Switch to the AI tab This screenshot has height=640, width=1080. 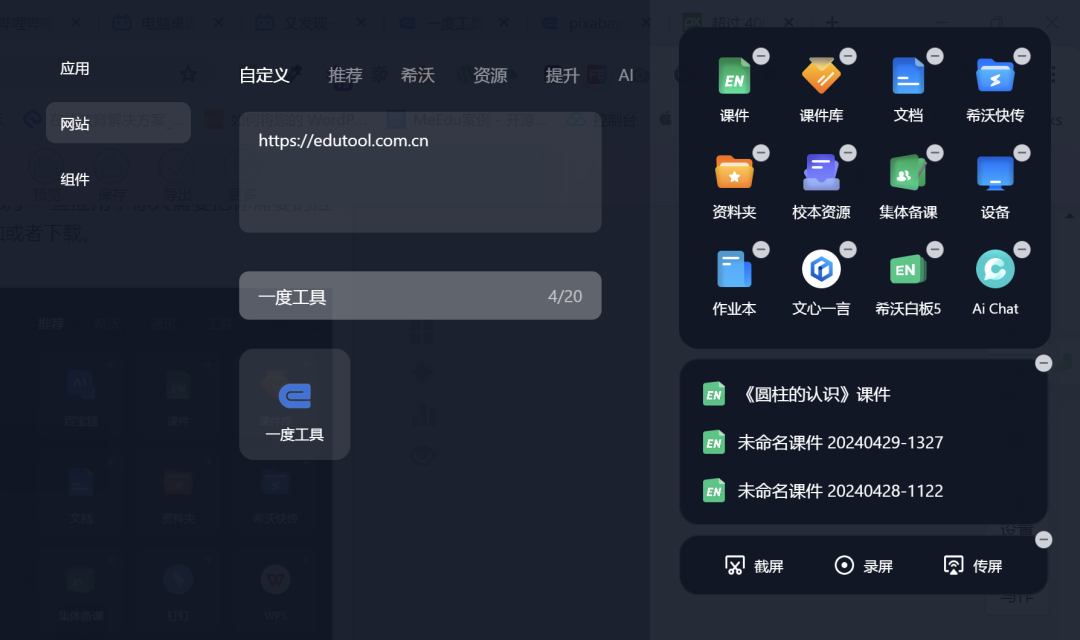tap(625, 75)
